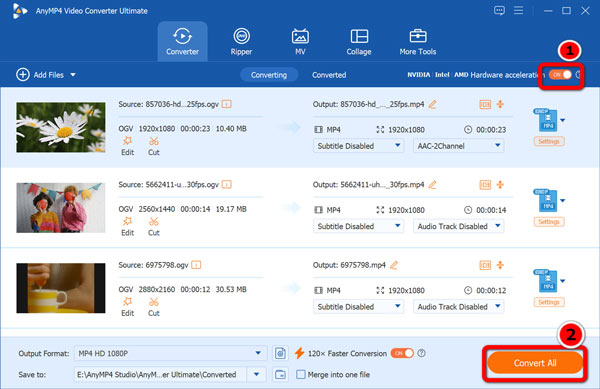Open More Tools tab
Image resolution: width=600 pixels, height=389 pixels.
pos(418,42)
